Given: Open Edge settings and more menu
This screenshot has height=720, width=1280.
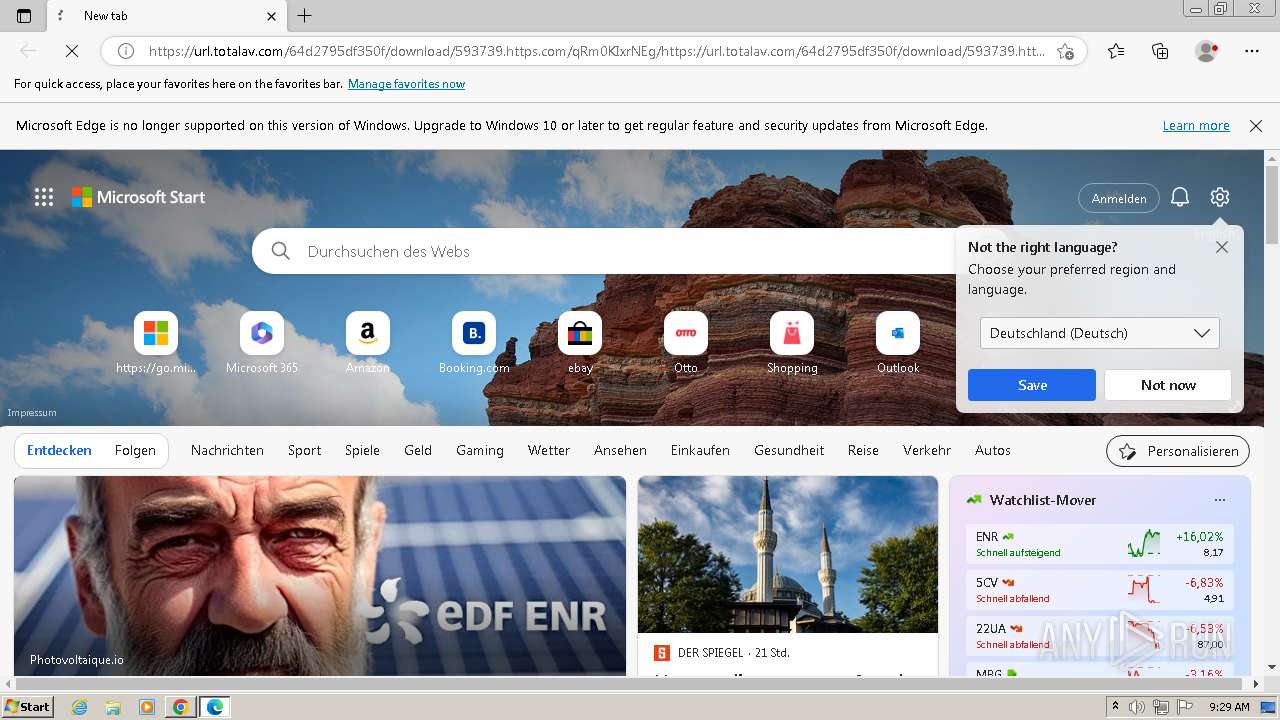Looking at the screenshot, I should tap(1252, 51).
